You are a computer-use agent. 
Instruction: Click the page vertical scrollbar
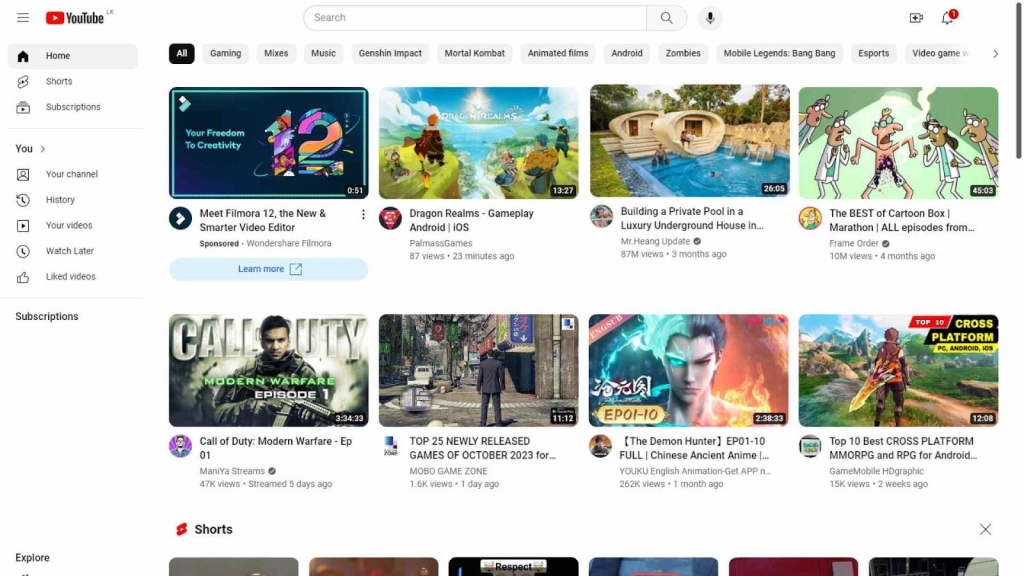[1018, 82]
